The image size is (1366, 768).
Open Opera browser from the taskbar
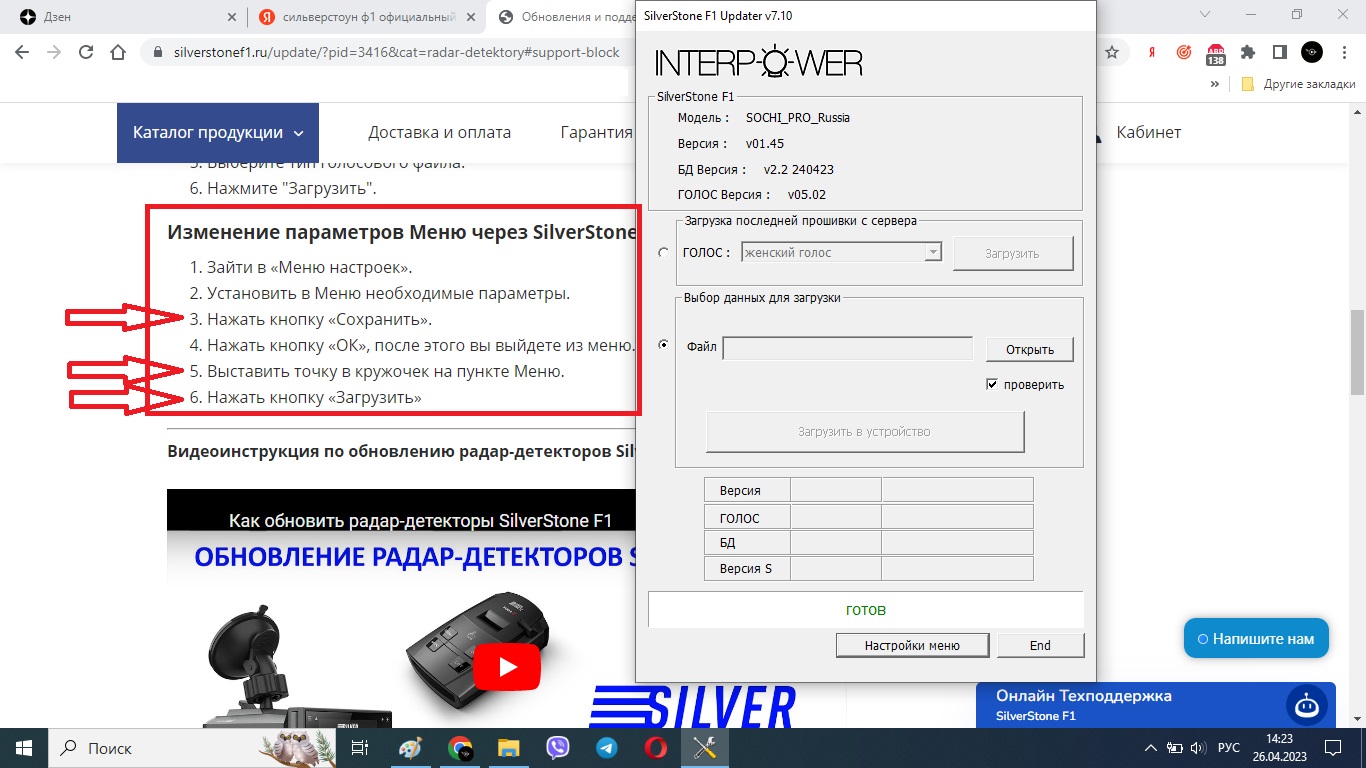656,747
